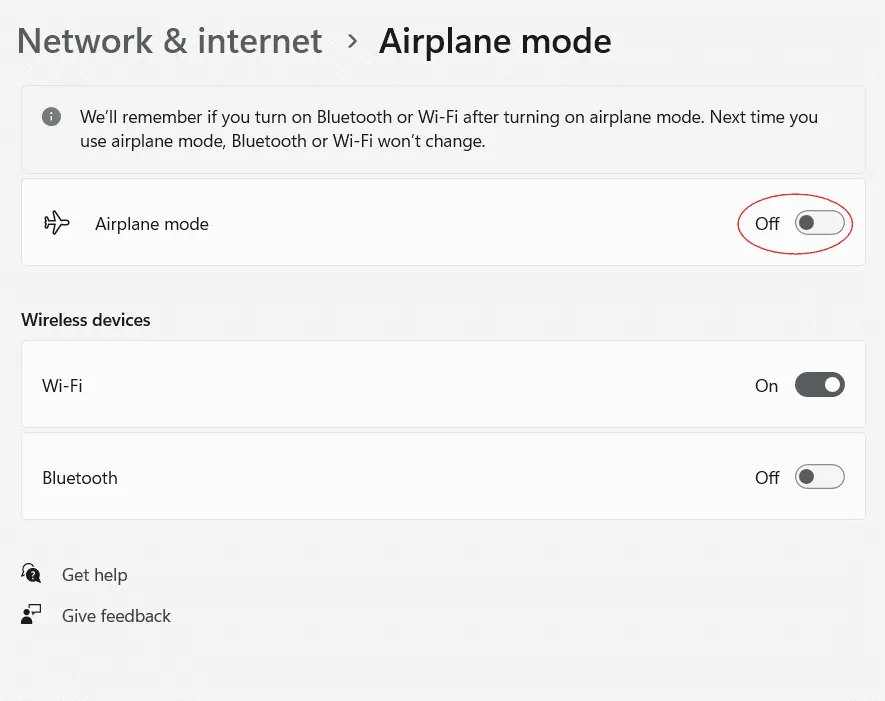Click the Bluetooth row label
The image size is (885, 701).
tap(80, 478)
